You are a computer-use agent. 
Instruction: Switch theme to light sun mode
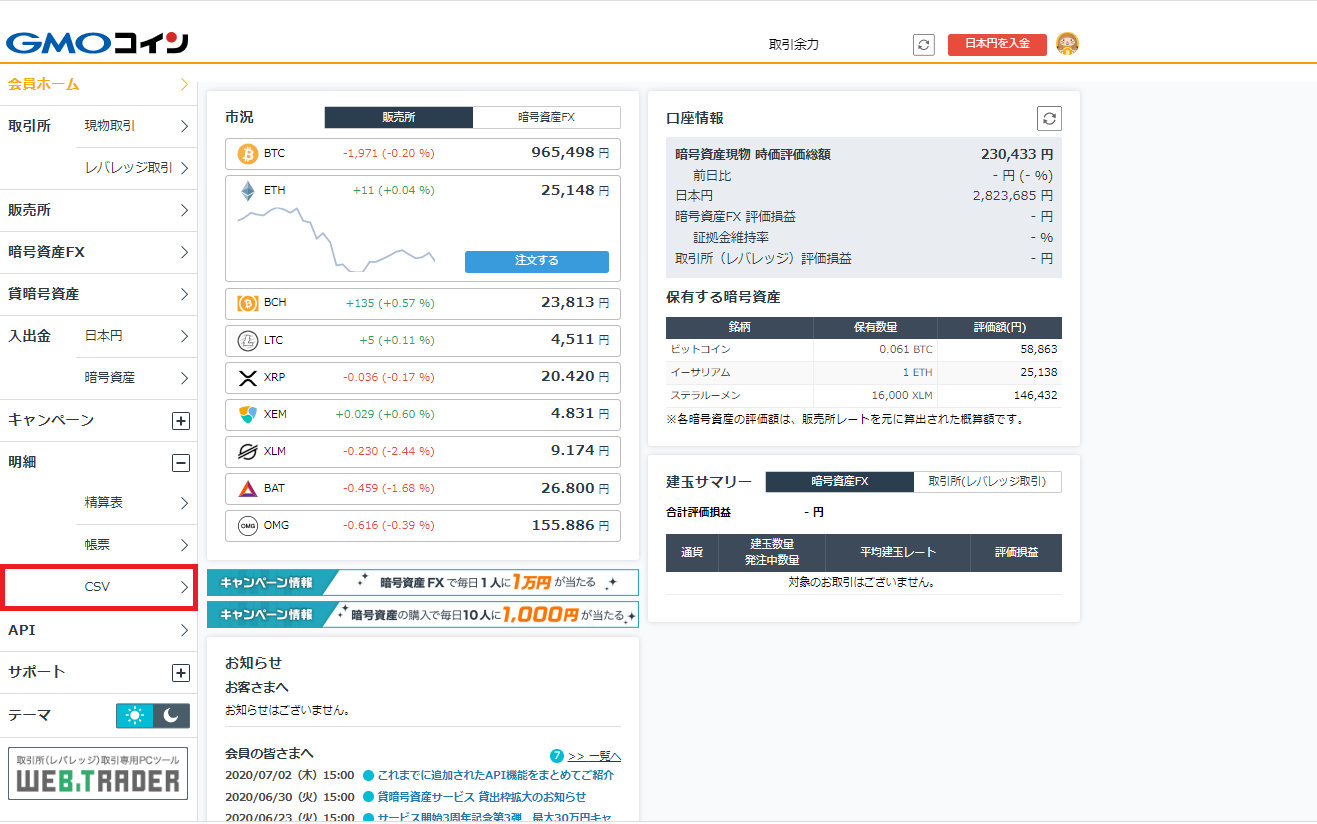[x=135, y=715]
